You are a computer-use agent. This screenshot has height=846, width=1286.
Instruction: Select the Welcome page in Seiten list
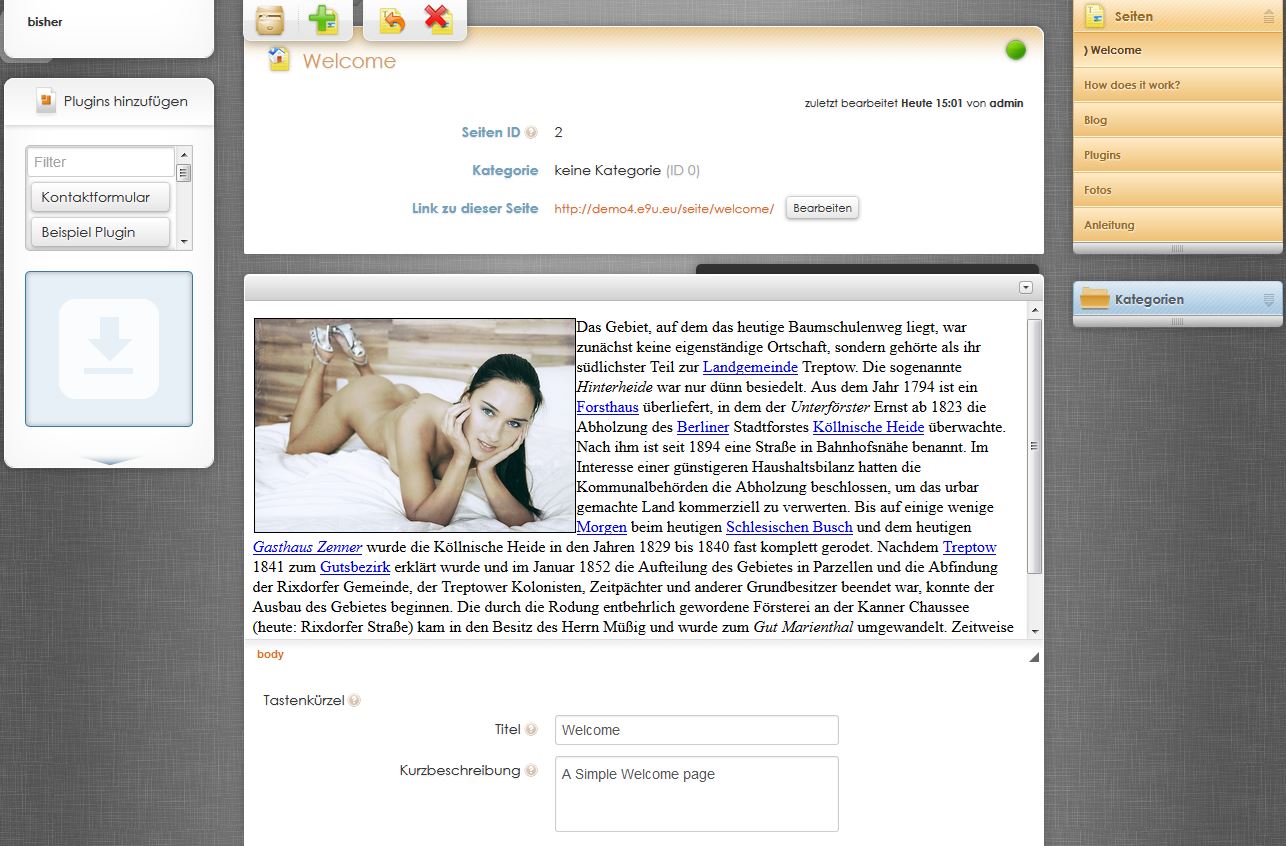coord(1178,50)
